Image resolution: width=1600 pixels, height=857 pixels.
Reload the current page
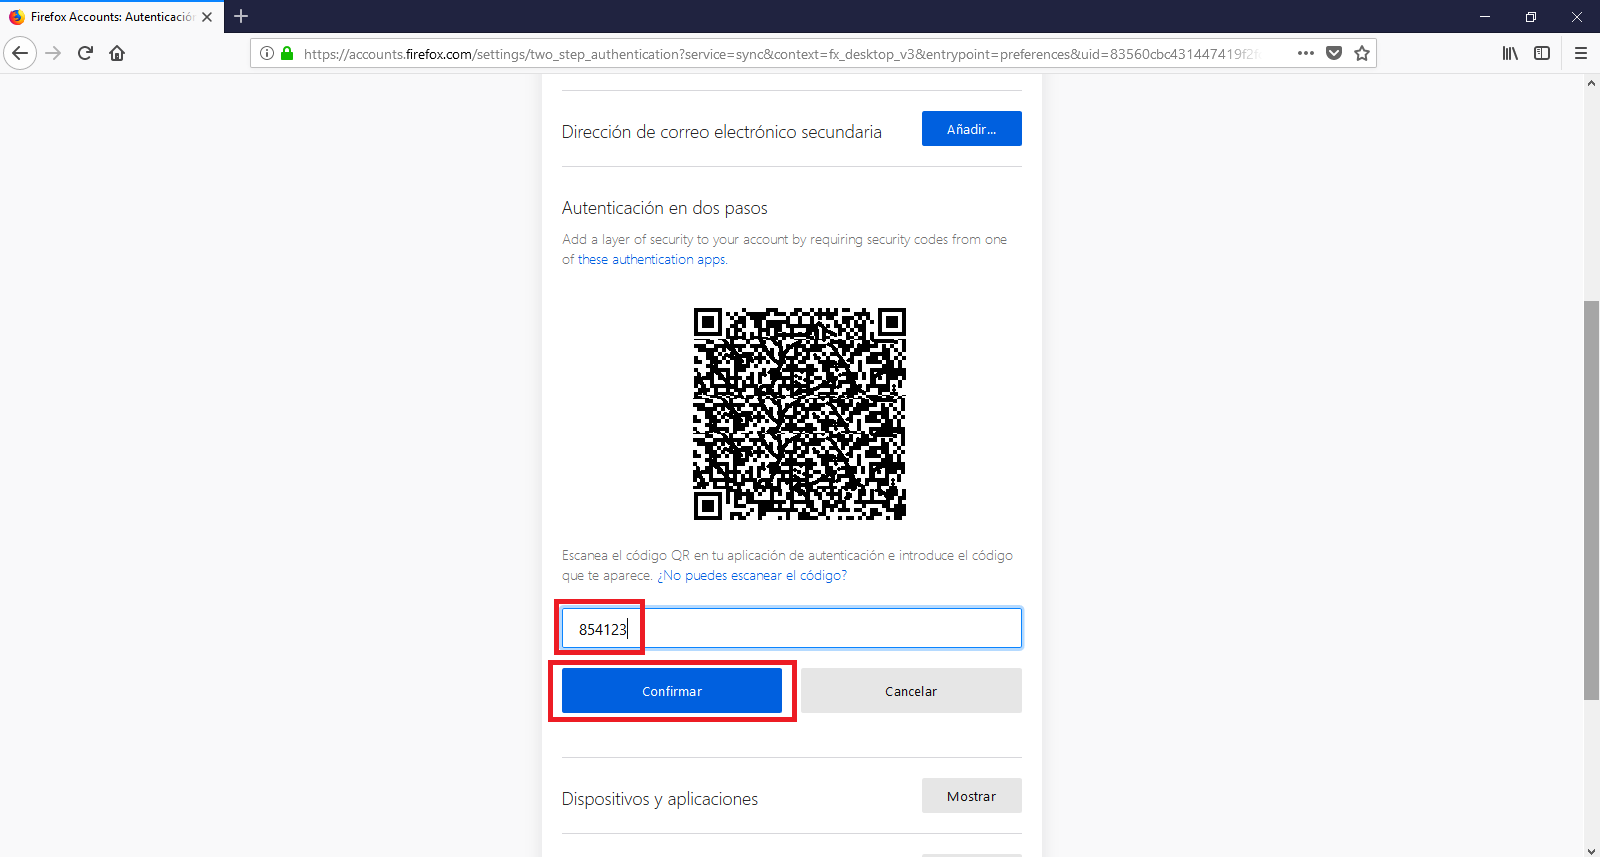pyautogui.click(x=86, y=53)
